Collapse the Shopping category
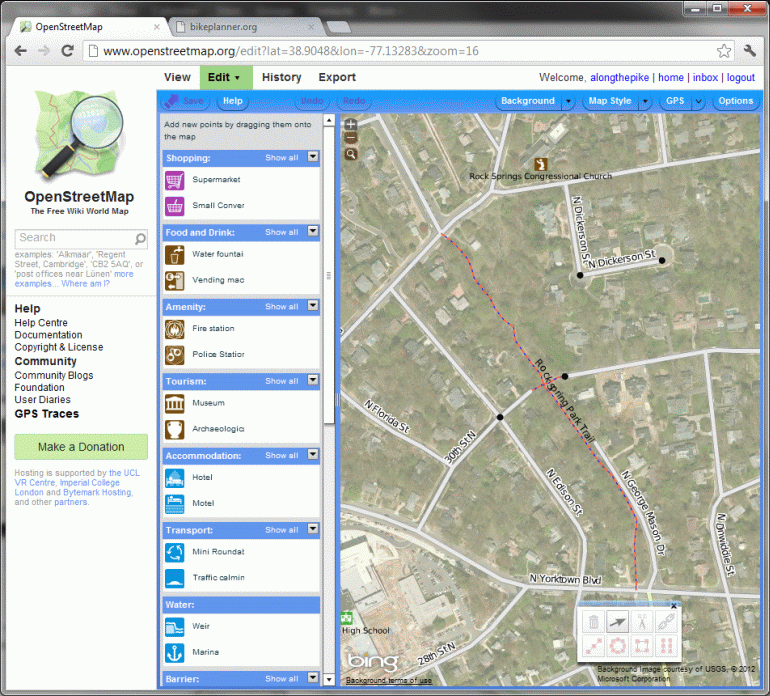Image resolution: width=770 pixels, height=696 pixels. pyautogui.click(x=312, y=157)
